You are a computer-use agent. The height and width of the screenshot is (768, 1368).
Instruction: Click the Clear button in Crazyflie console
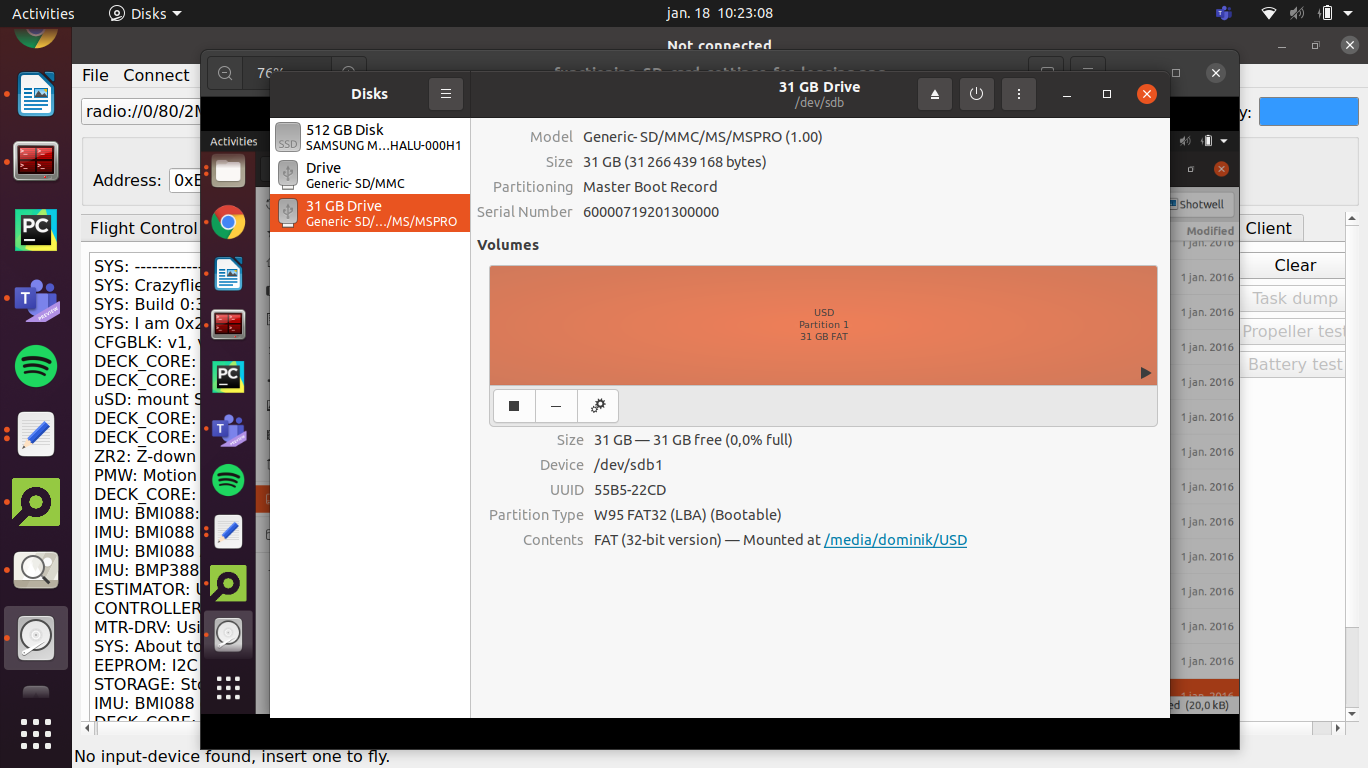(x=1295, y=265)
